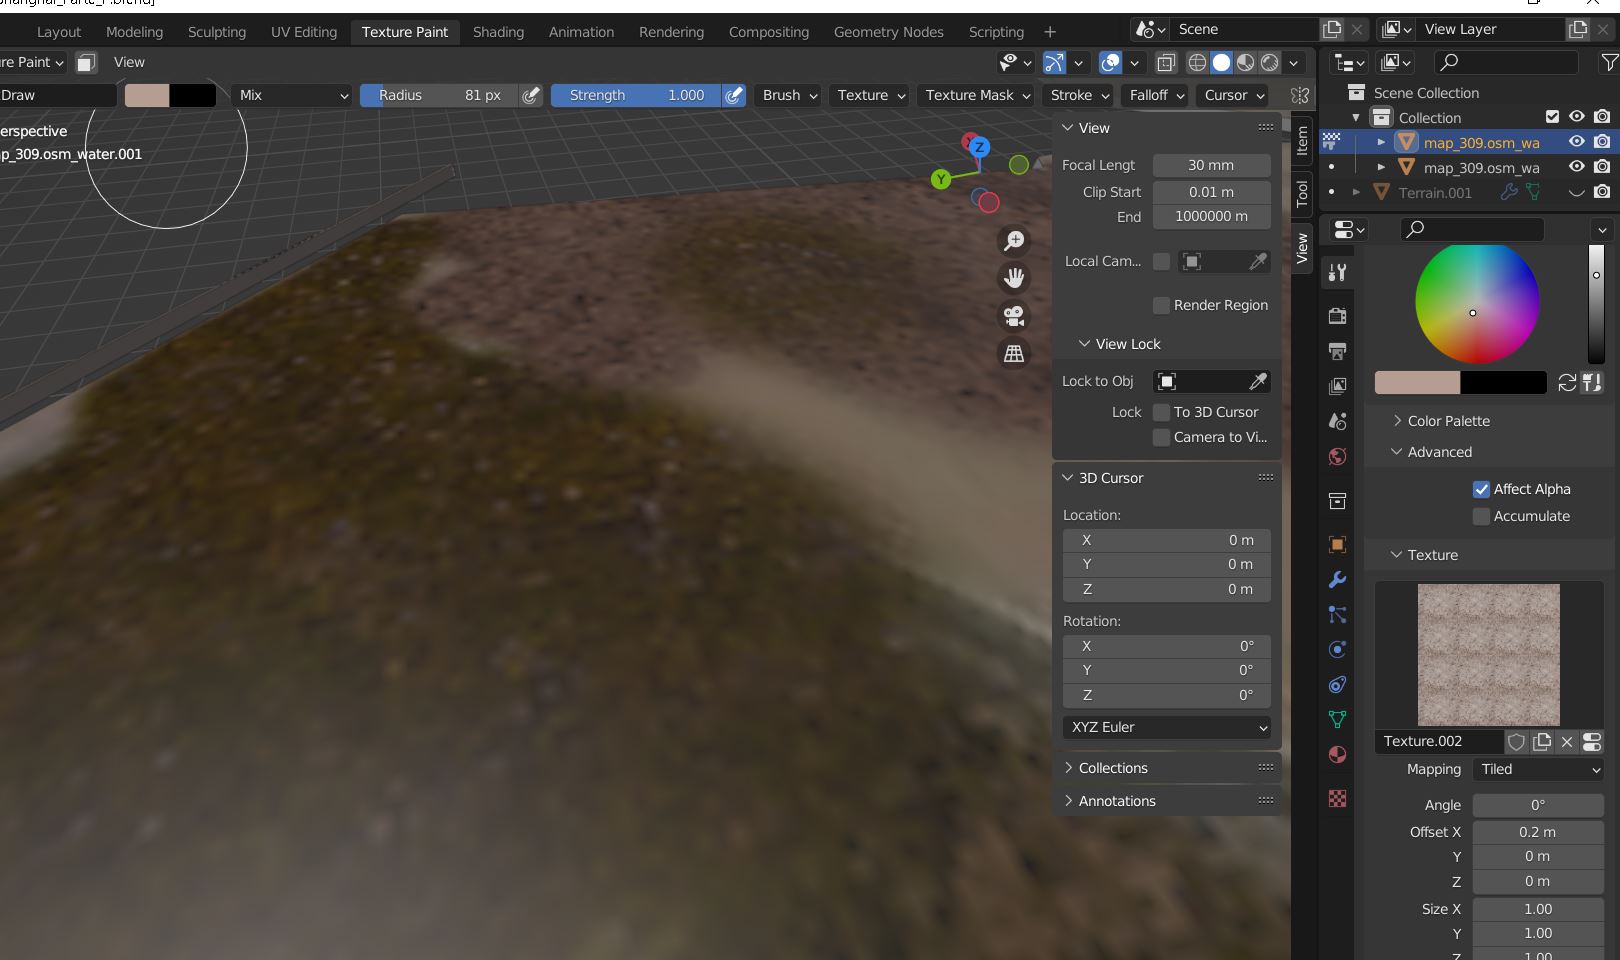Open the Texture properties checker icon
The image size is (1620, 960).
tap(1338, 798)
